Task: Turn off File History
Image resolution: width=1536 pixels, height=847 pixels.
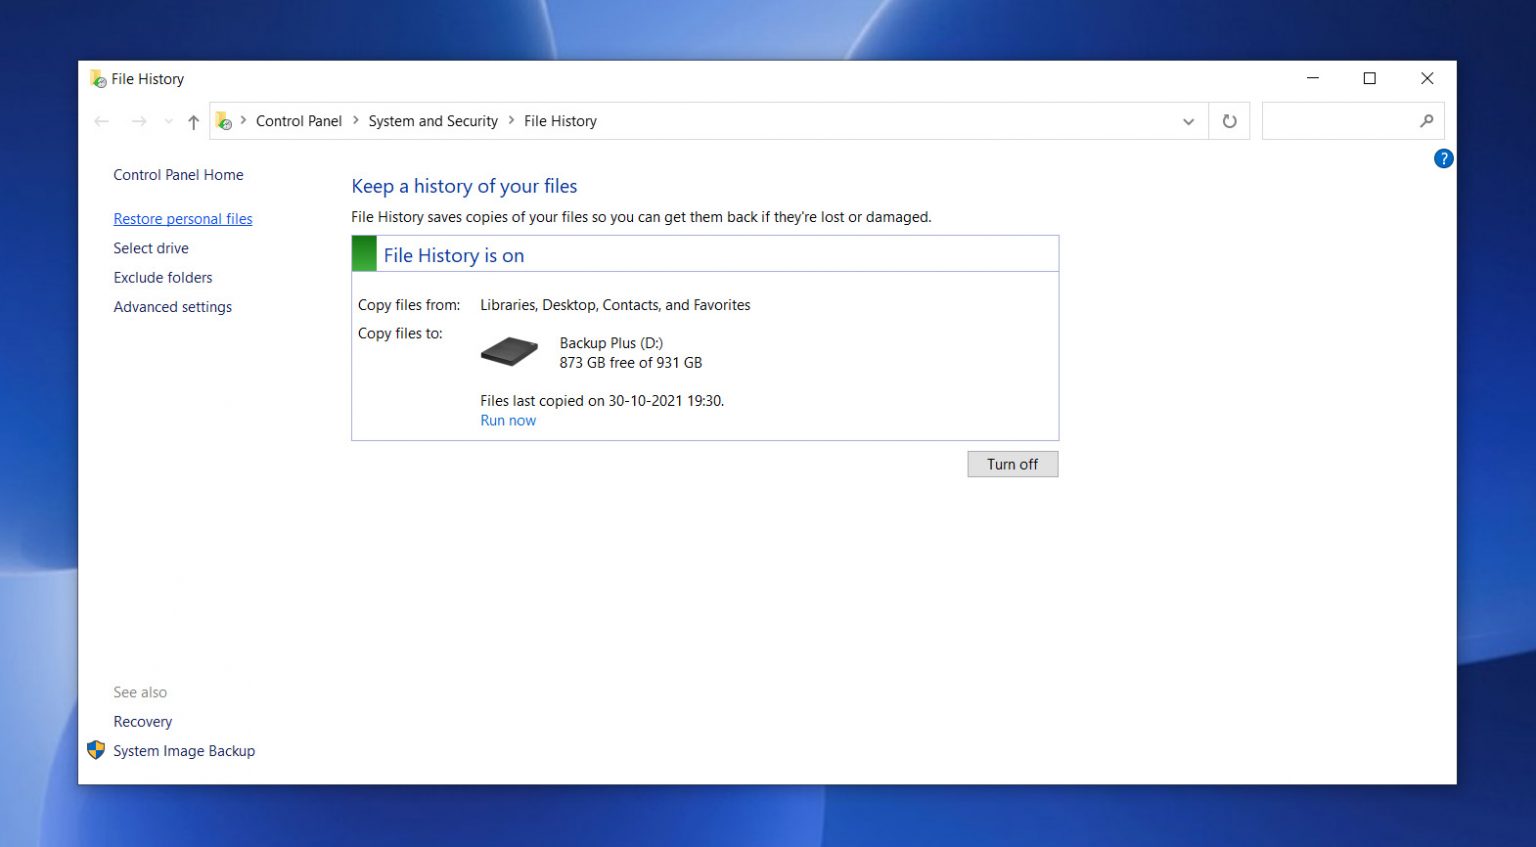Action: 1012,463
